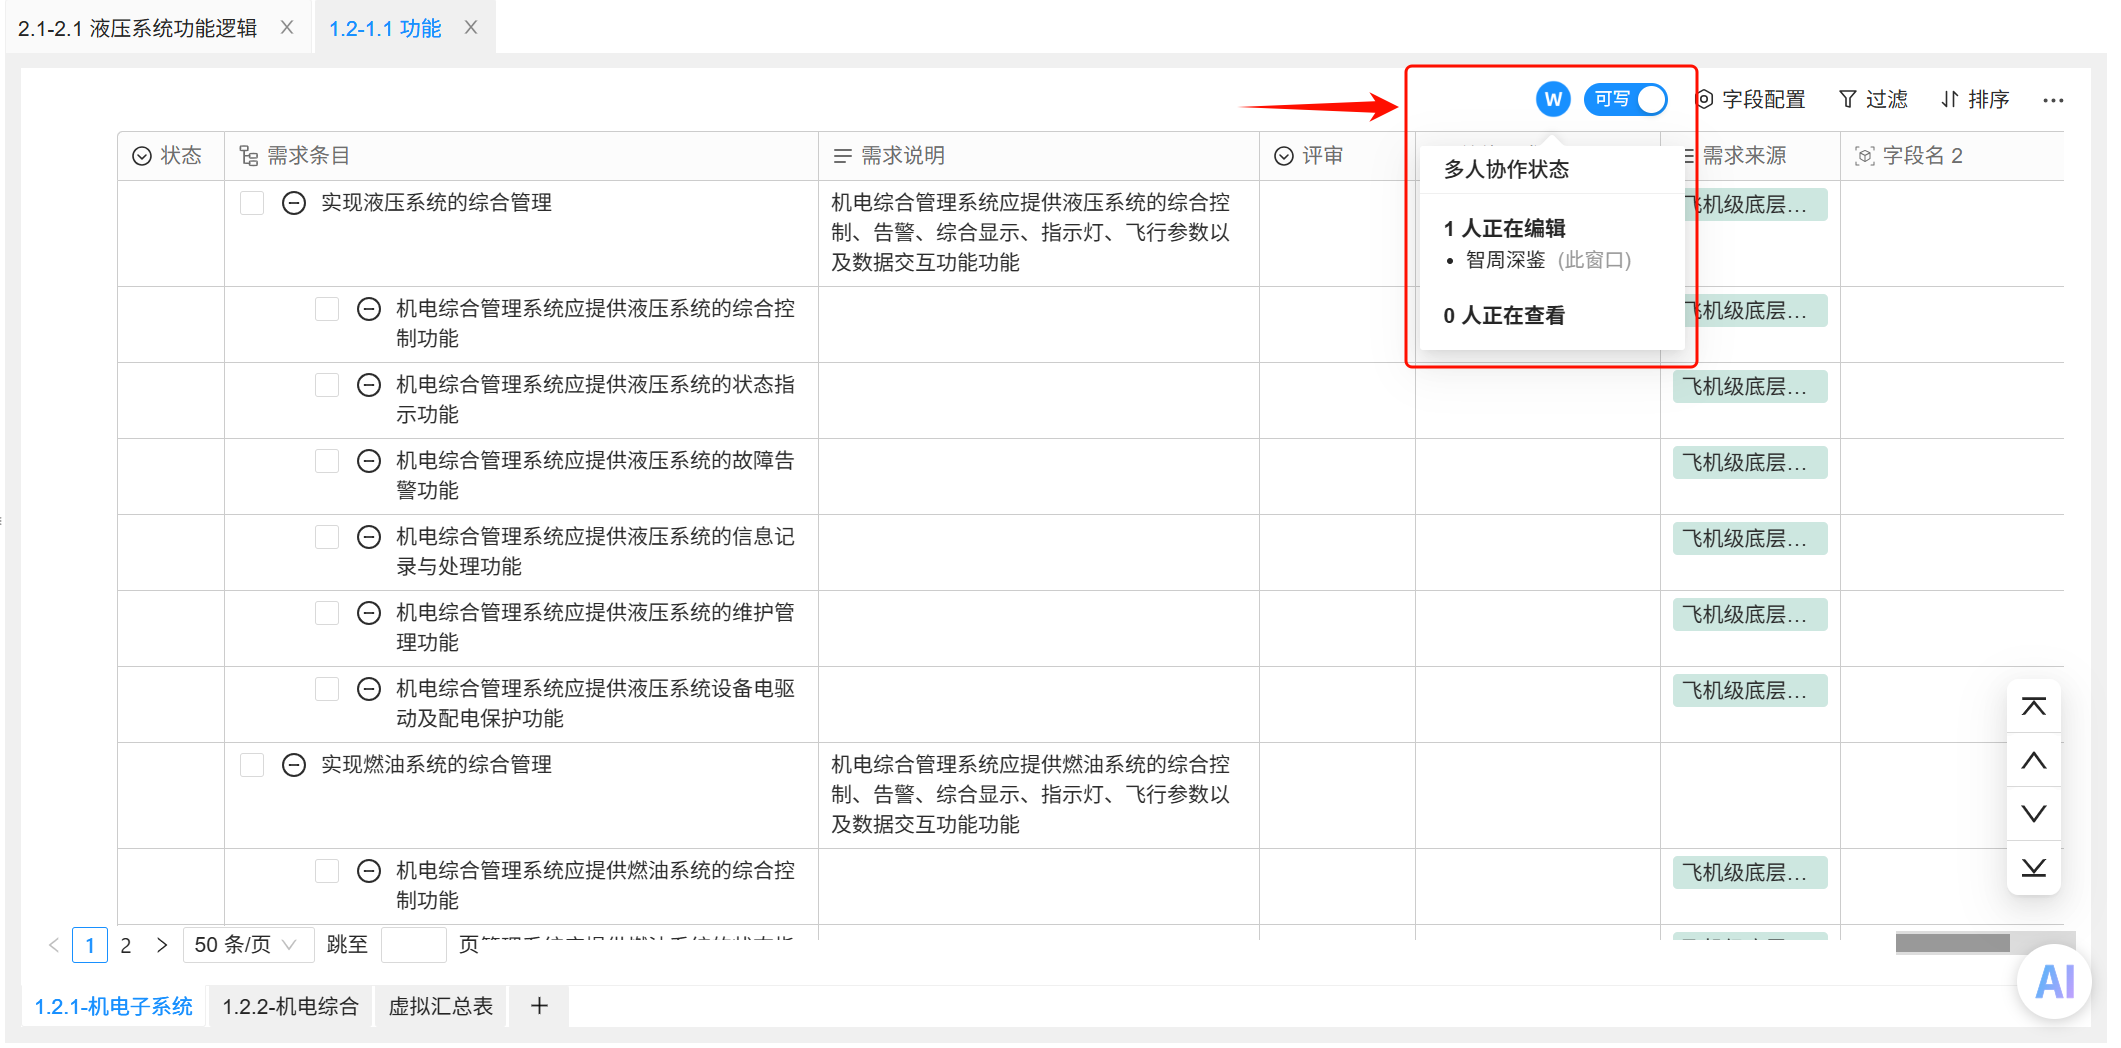
Task: Switch to 1.2.2-机电综合 sheet tab
Action: (290, 1006)
